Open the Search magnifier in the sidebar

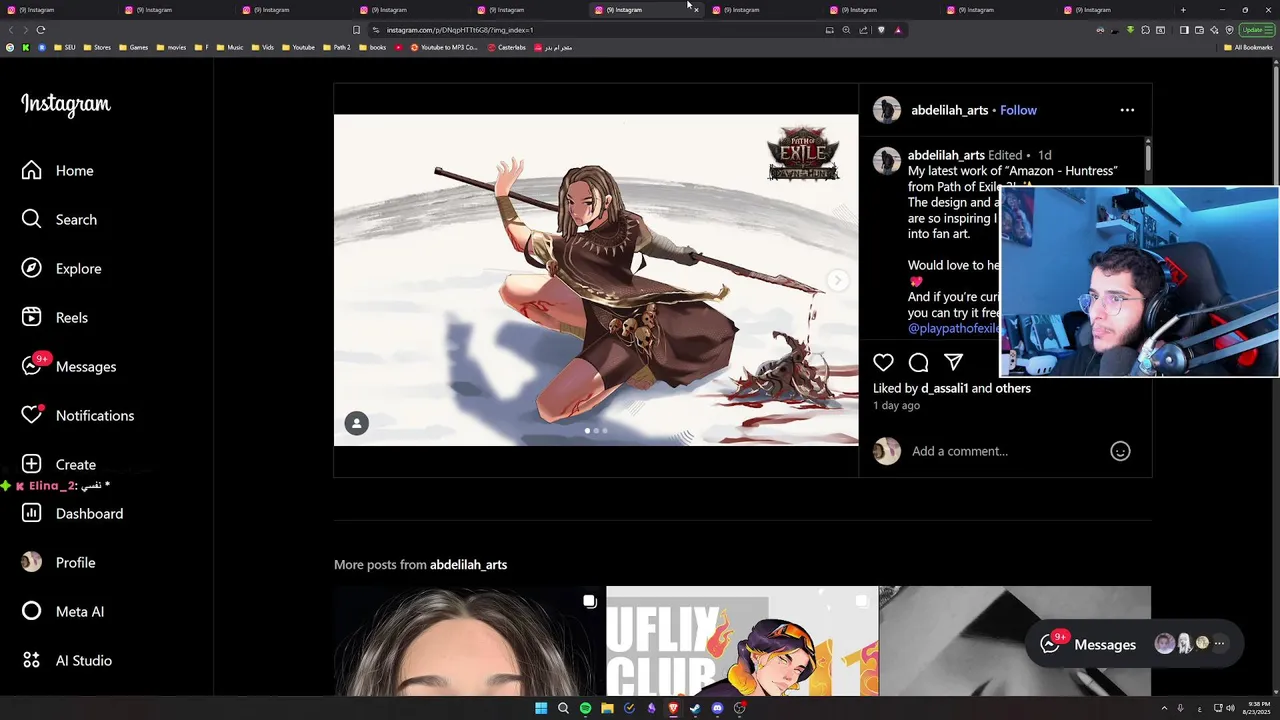[32, 220]
